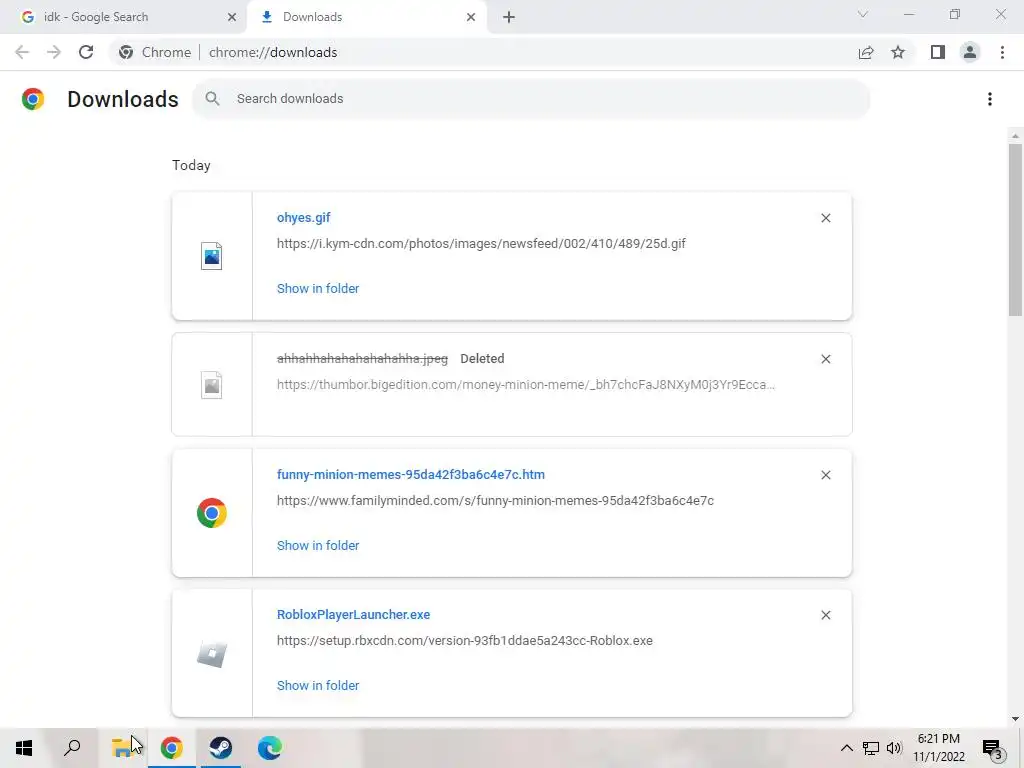Viewport: 1024px width, 768px height.
Task: Reload the Downloads page
Action: (86, 52)
